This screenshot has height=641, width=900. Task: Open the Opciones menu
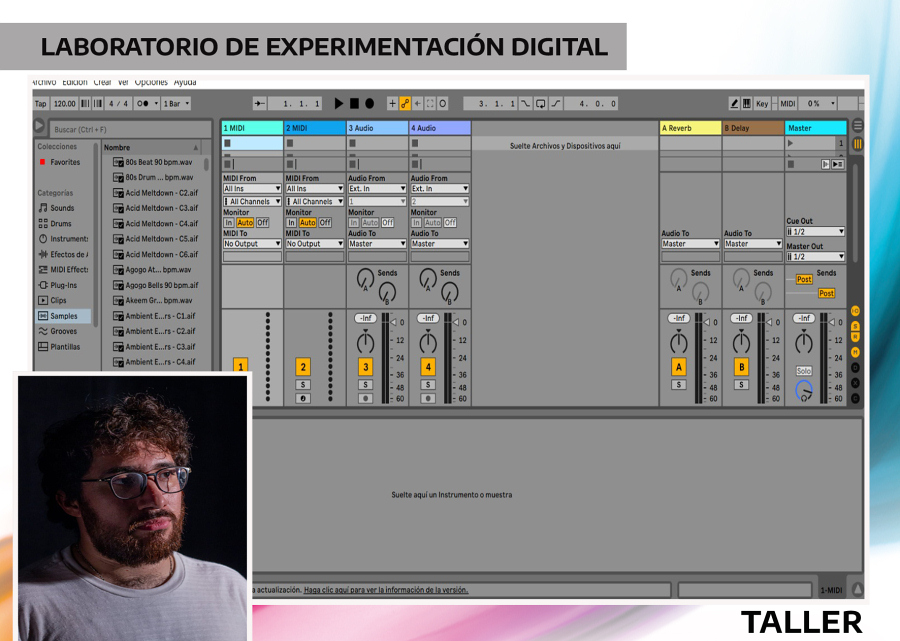tap(151, 83)
